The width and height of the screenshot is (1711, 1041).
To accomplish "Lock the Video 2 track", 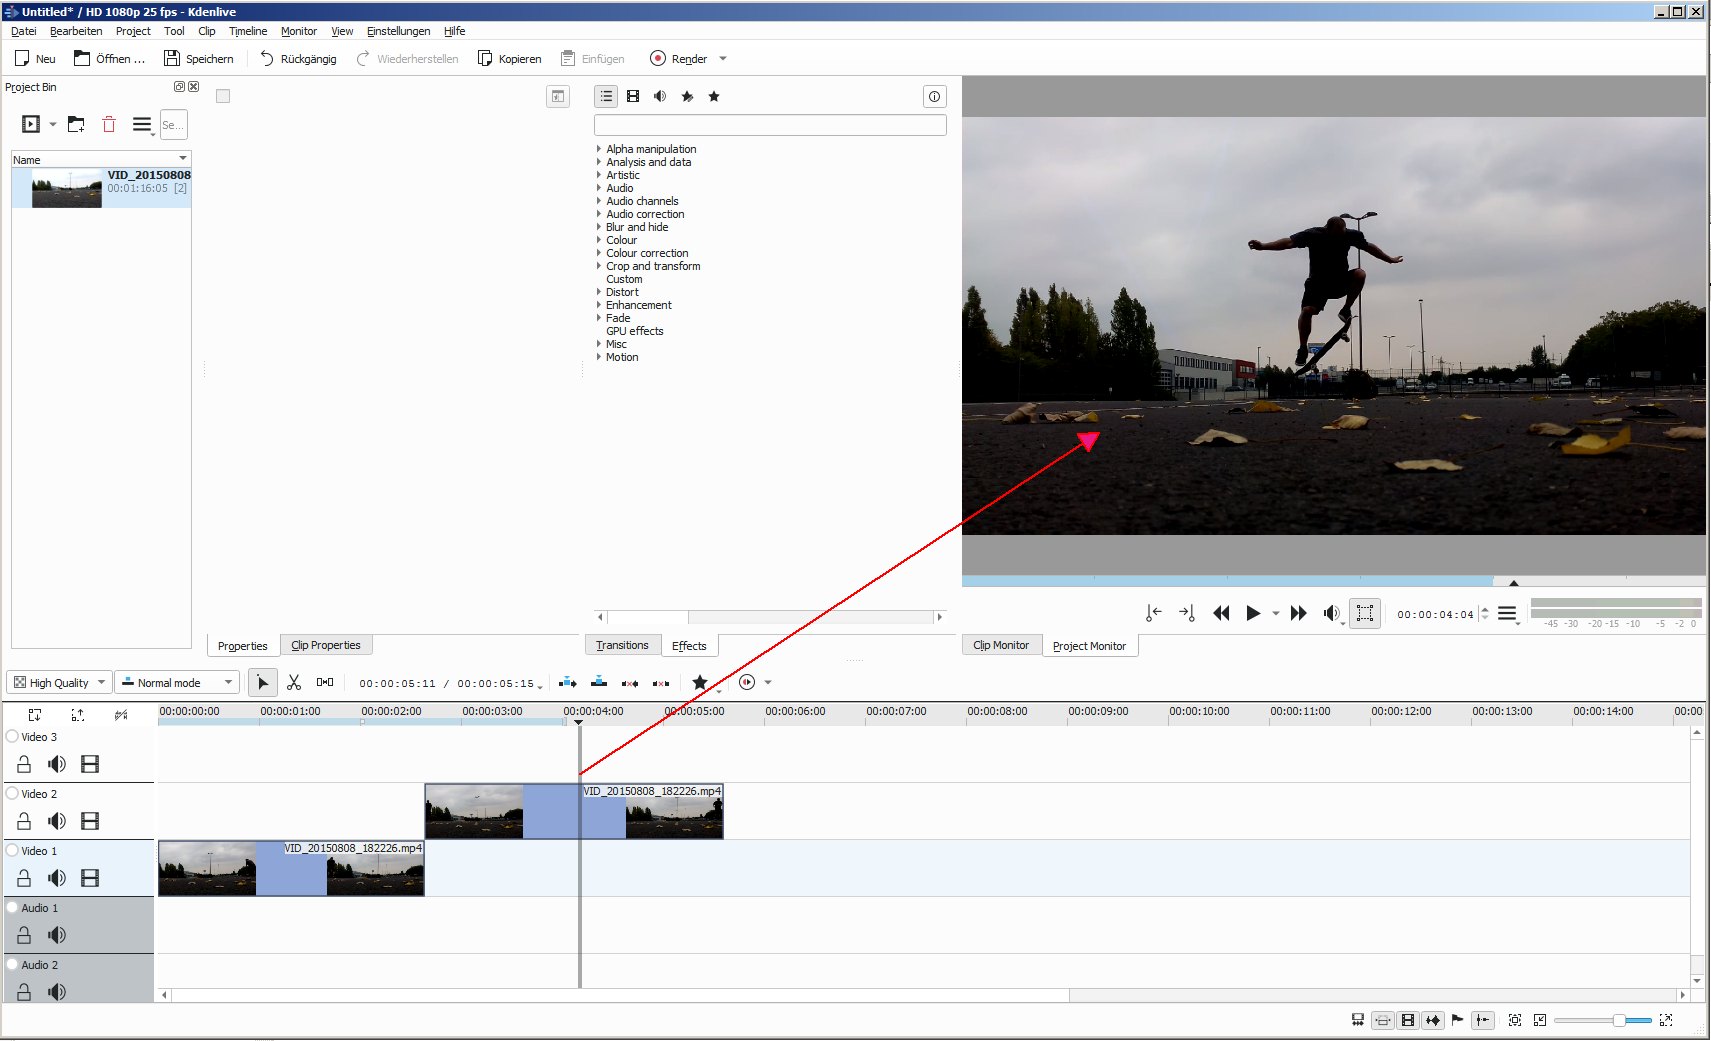I will point(24,821).
